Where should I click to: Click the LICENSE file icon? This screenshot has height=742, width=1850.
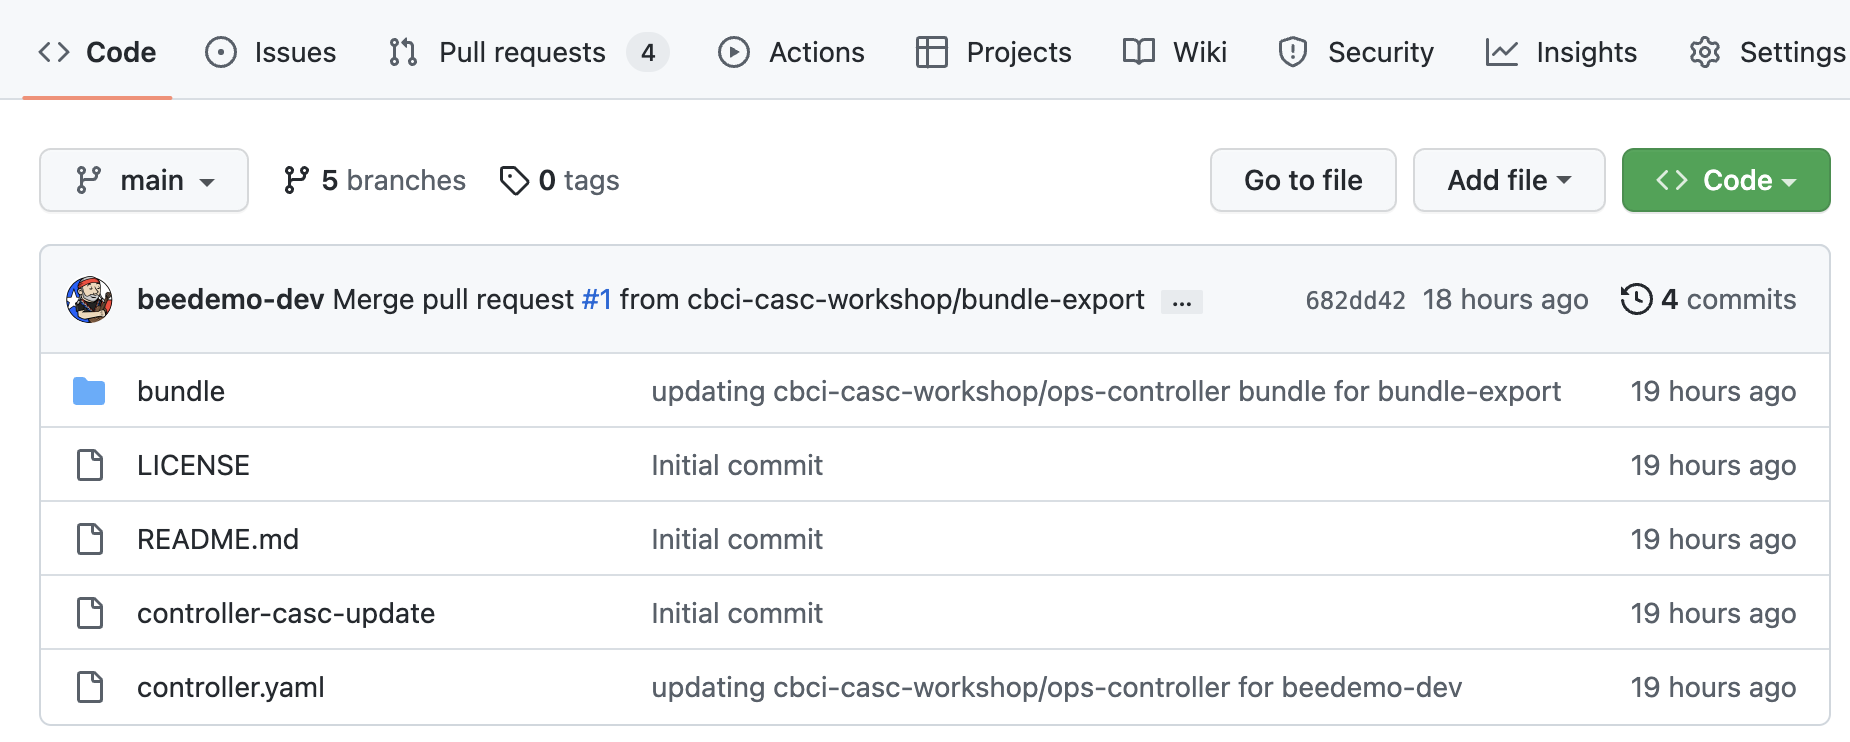point(90,465)
